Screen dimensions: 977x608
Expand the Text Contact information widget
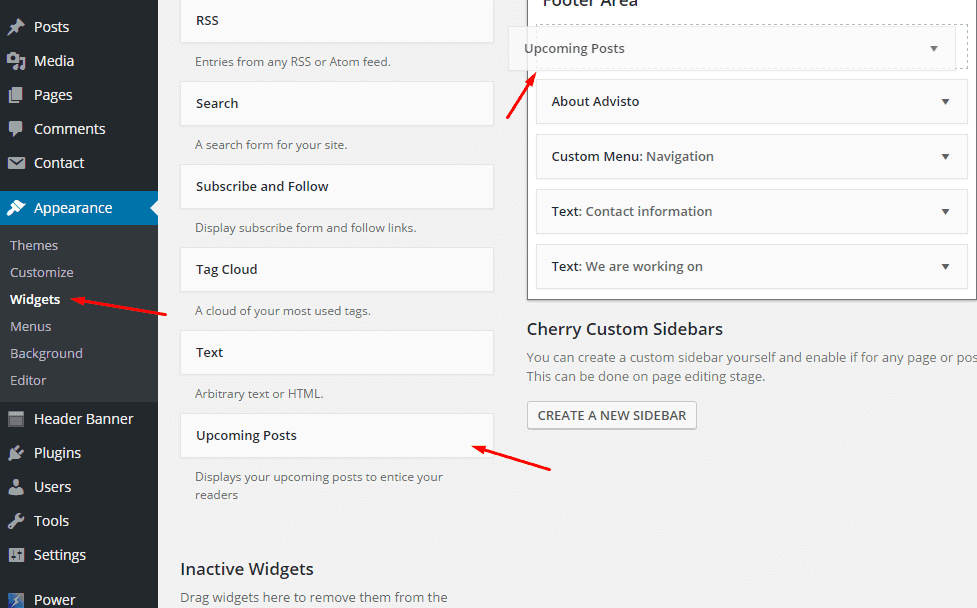945,212
